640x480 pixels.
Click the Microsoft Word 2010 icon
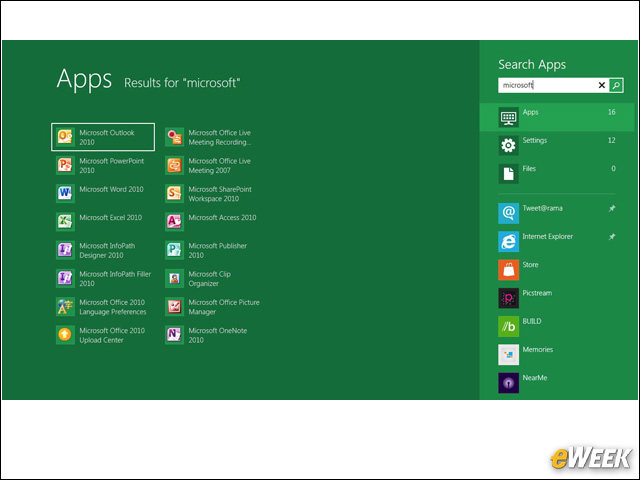click(65, 193)
